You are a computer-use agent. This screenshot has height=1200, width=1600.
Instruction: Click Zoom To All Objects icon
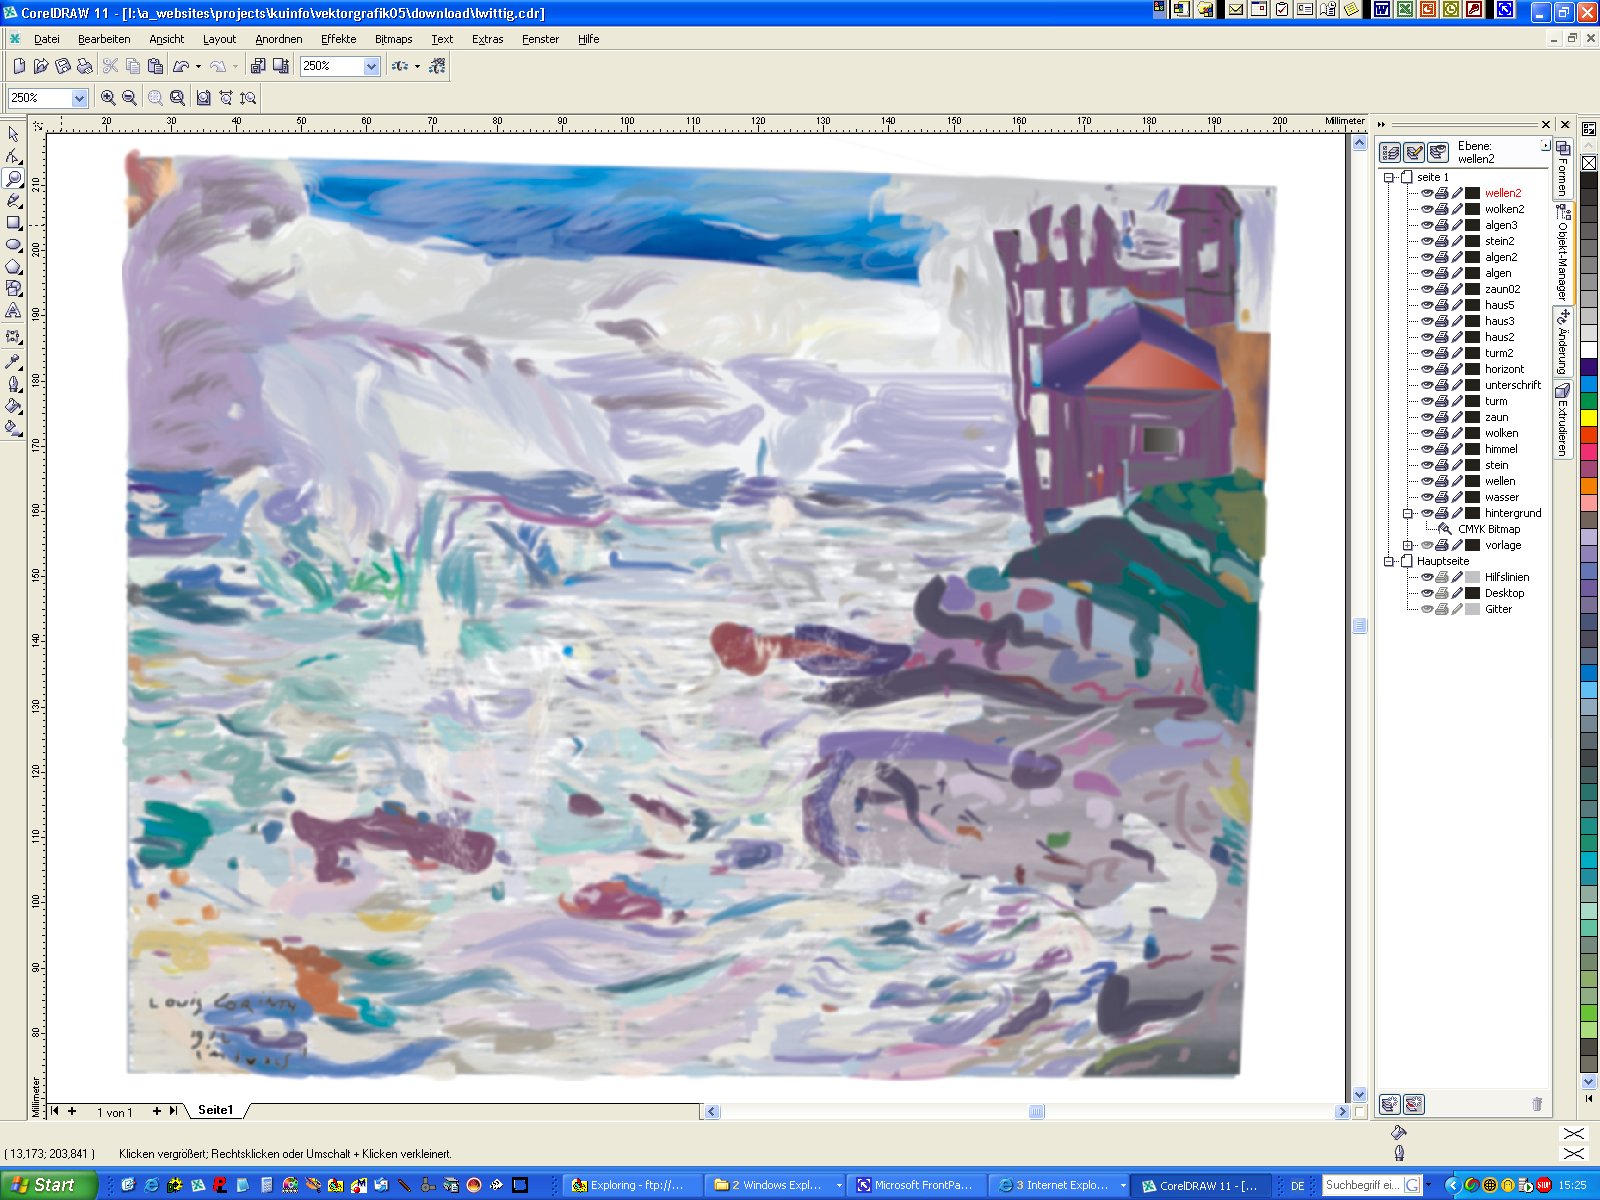(177, 98)
